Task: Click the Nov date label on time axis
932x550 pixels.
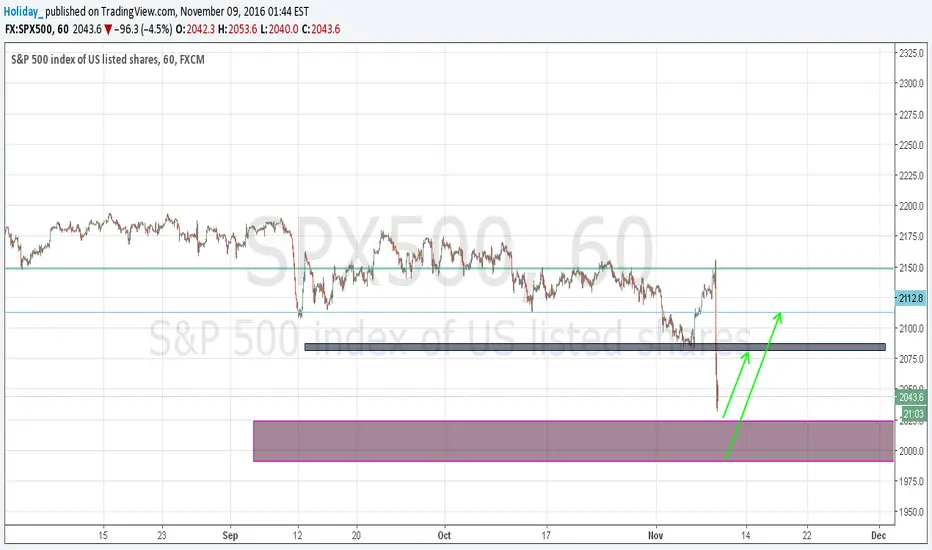Action: click(x=655, y=535)
